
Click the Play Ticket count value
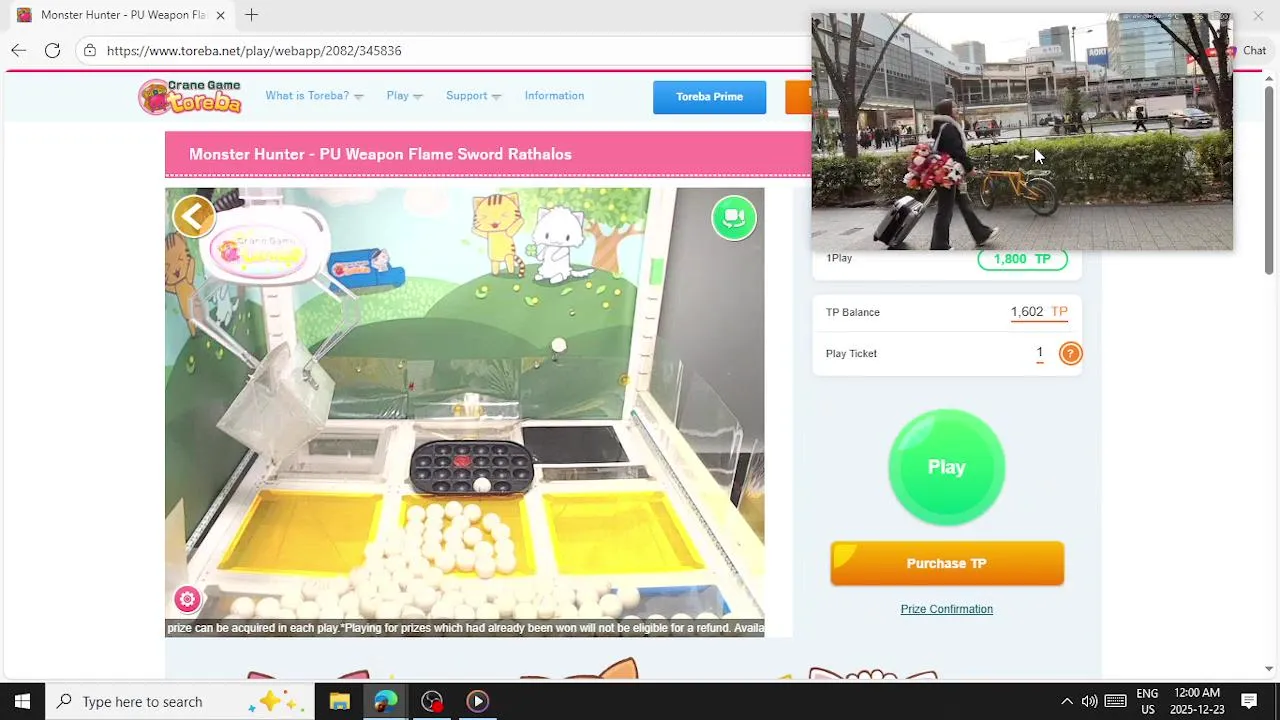1039,353
